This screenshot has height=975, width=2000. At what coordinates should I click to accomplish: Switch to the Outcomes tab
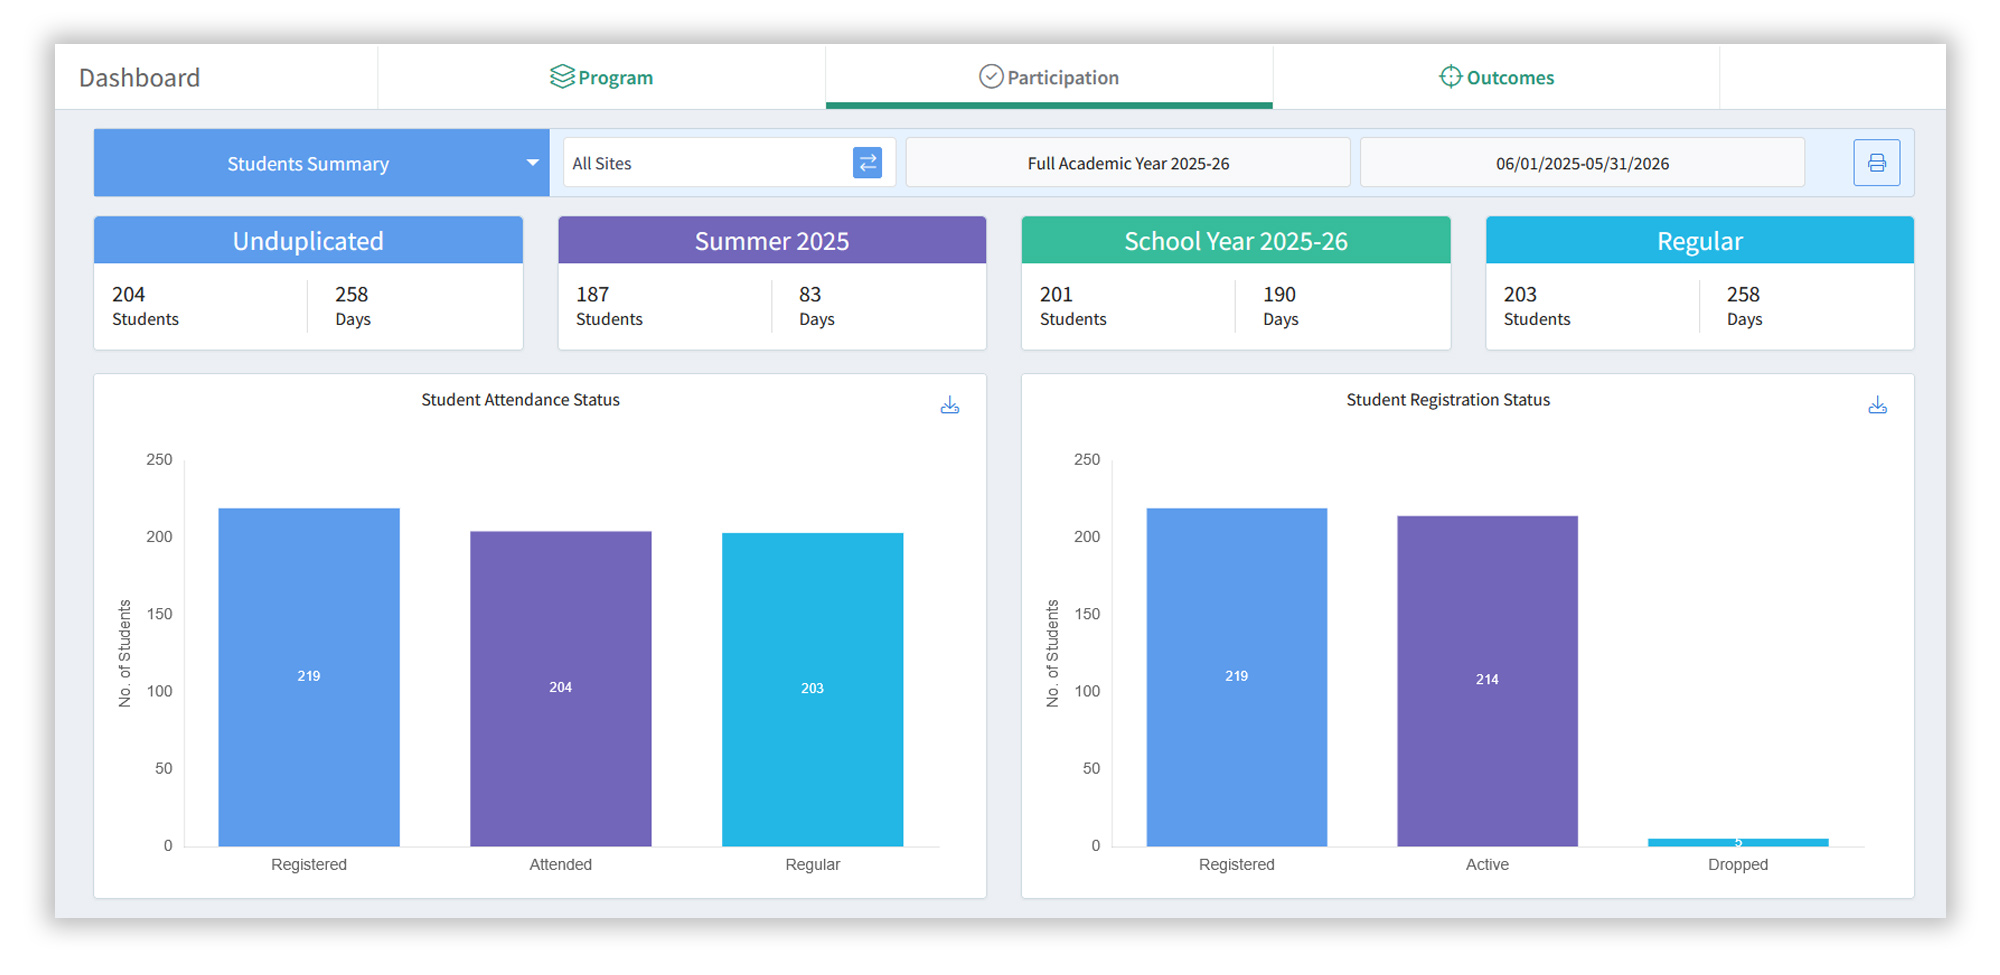point(1496,77)
